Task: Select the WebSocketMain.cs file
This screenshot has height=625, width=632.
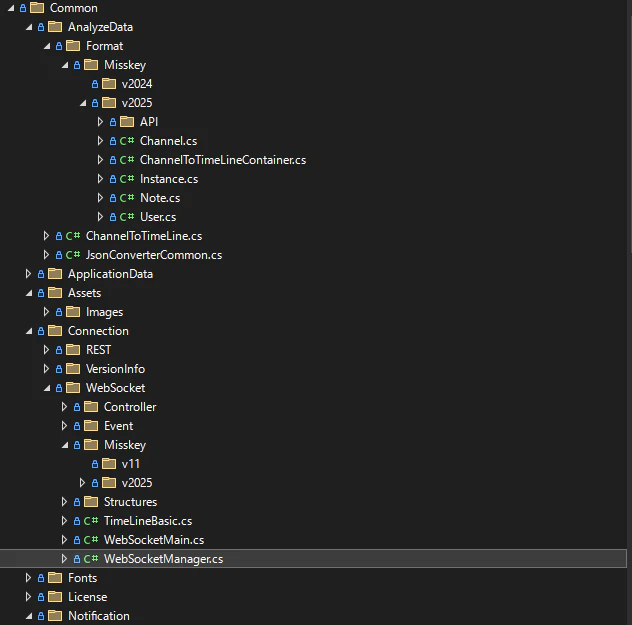Action: pyautogui.click(x=154, y=540)
